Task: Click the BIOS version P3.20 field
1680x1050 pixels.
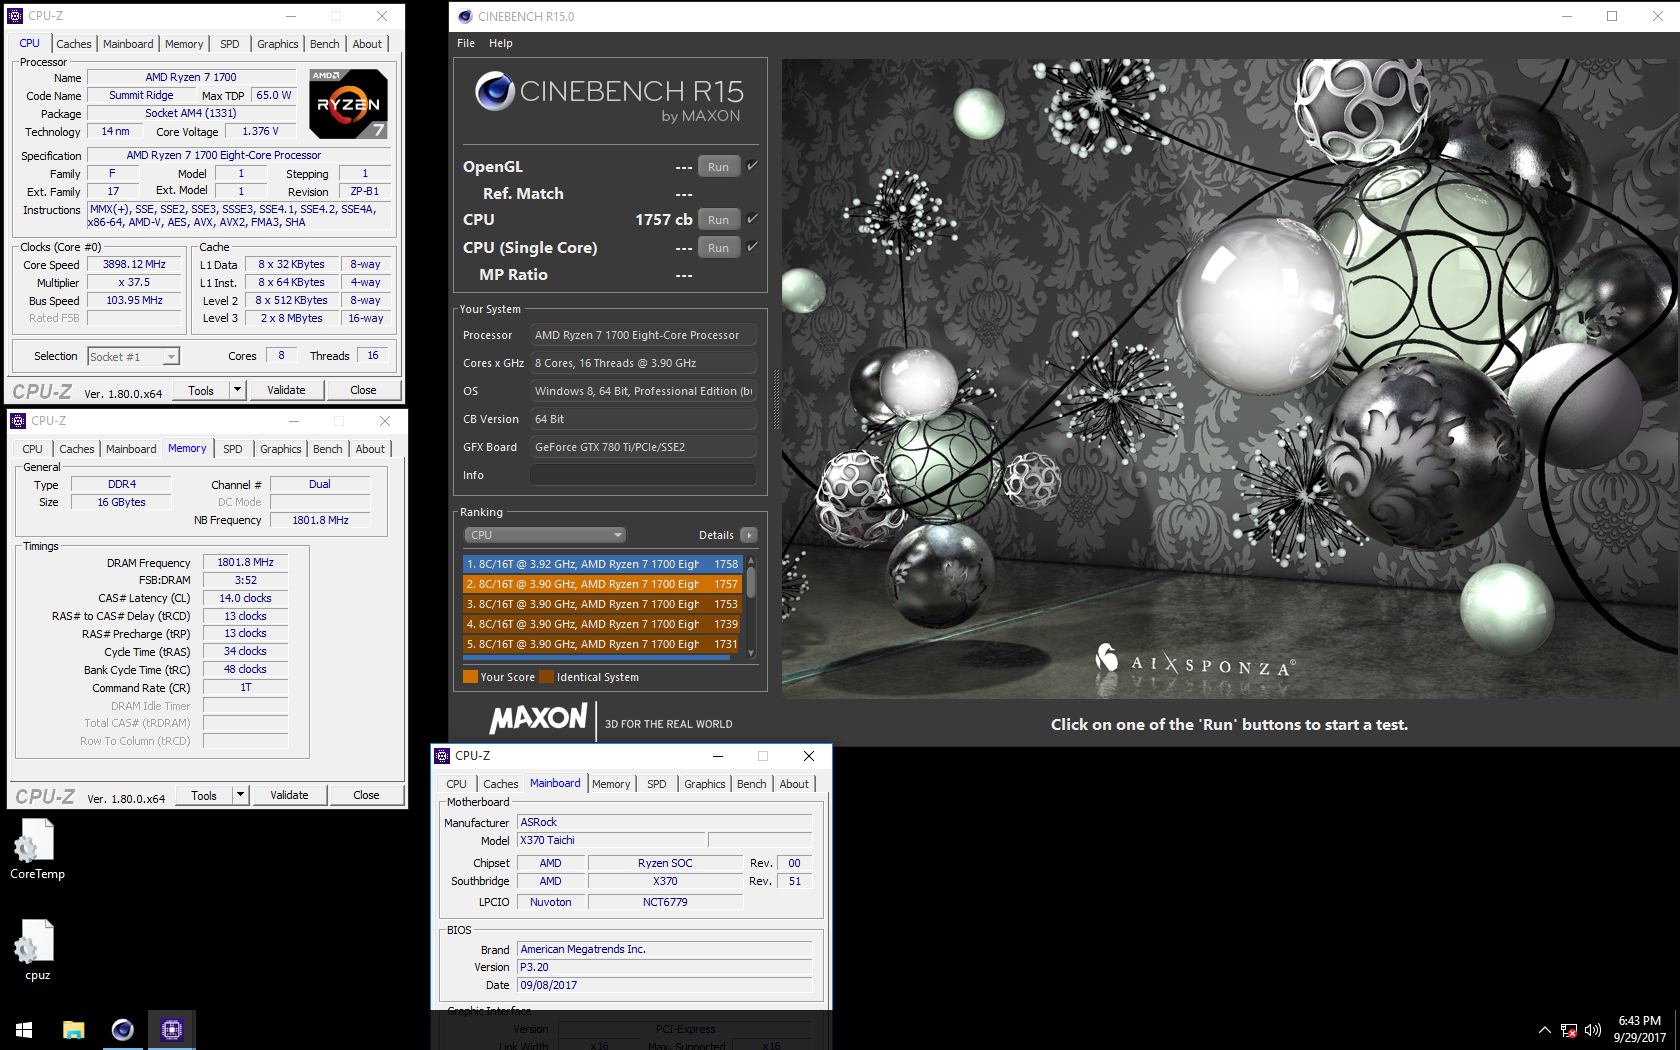Action: coord(665,967)
